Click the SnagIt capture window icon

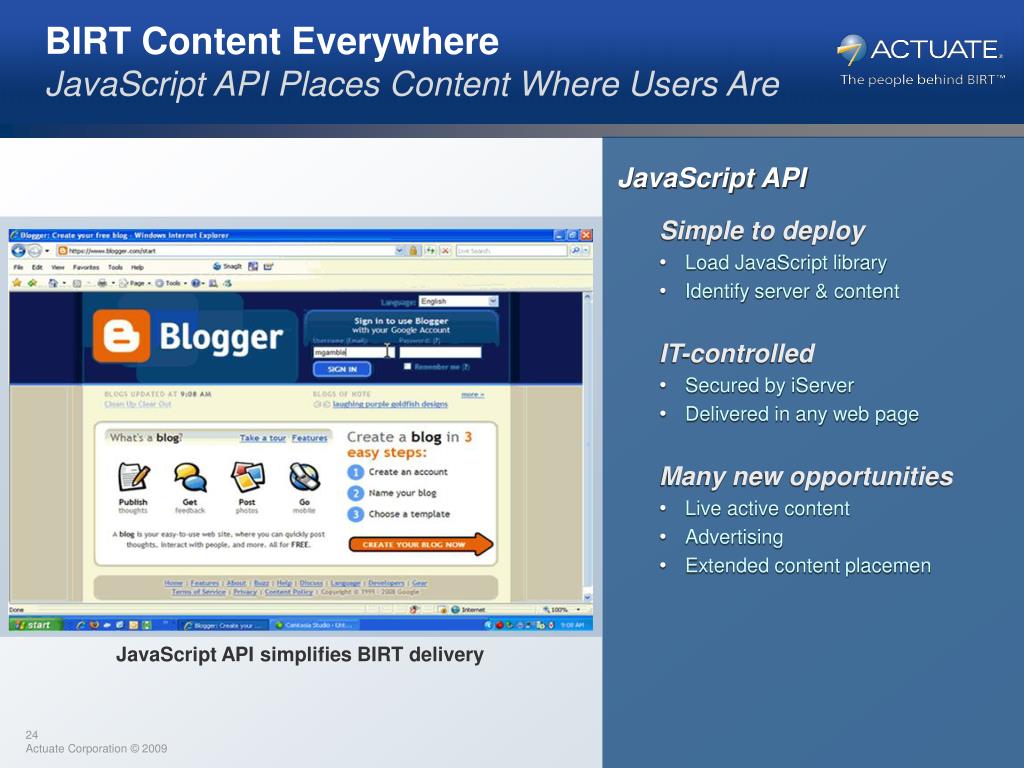coord(253,266)
